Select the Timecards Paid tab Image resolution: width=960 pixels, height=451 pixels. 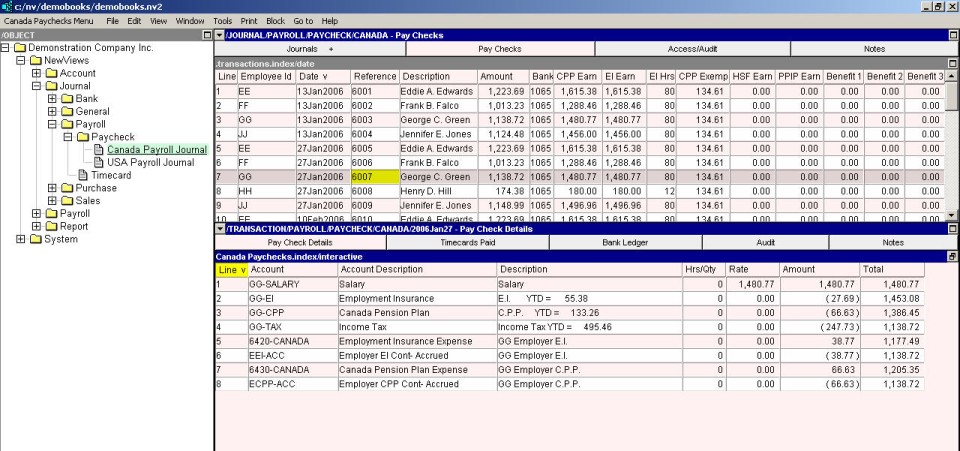click(470, 242)
